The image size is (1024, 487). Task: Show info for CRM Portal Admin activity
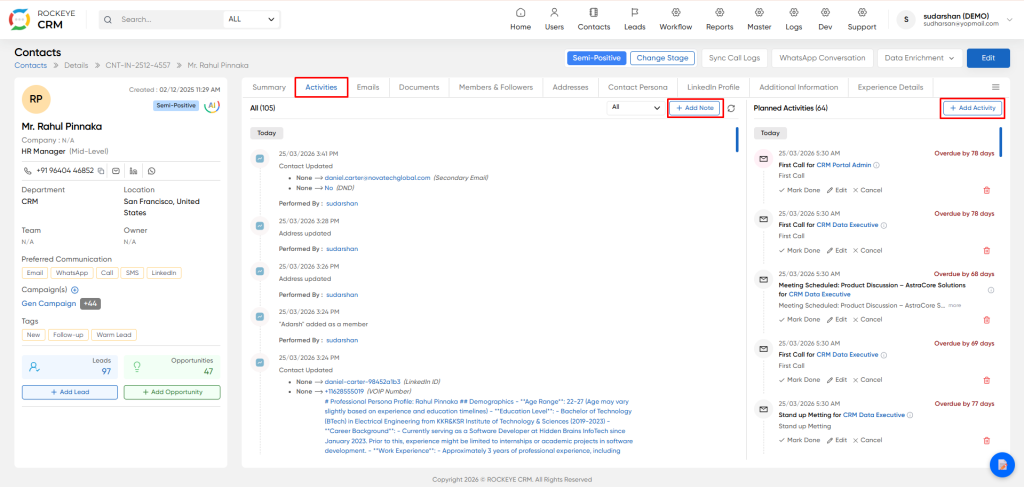(876, 165)
